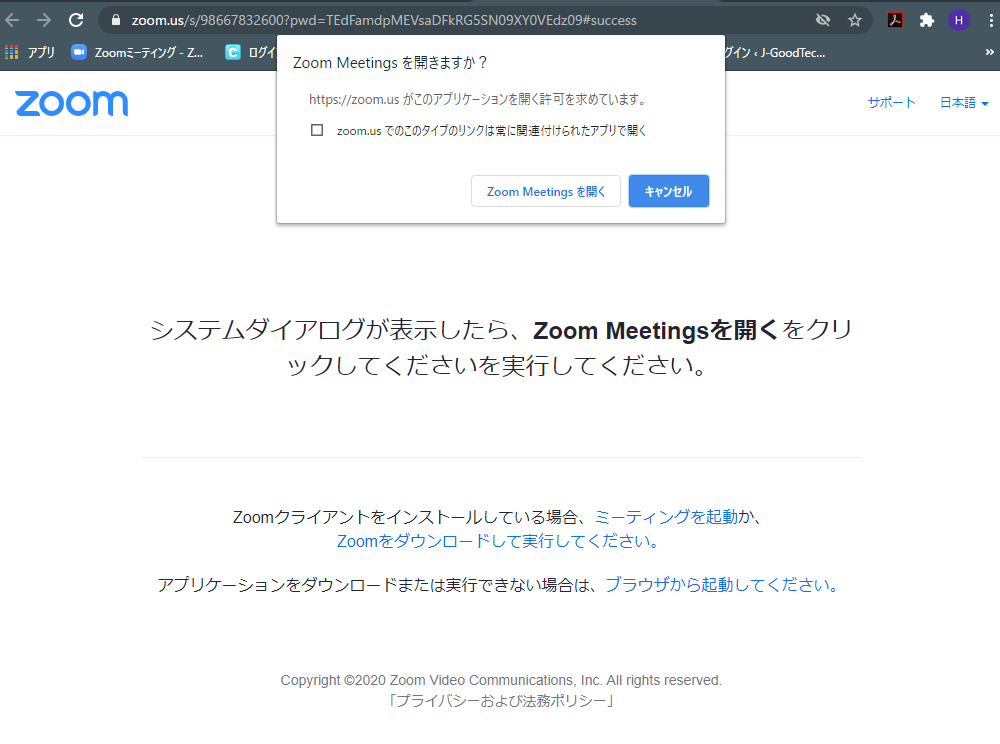Open the Zoomミーティング bookmark
1000x744 pixels.
[x=137, y=52]
